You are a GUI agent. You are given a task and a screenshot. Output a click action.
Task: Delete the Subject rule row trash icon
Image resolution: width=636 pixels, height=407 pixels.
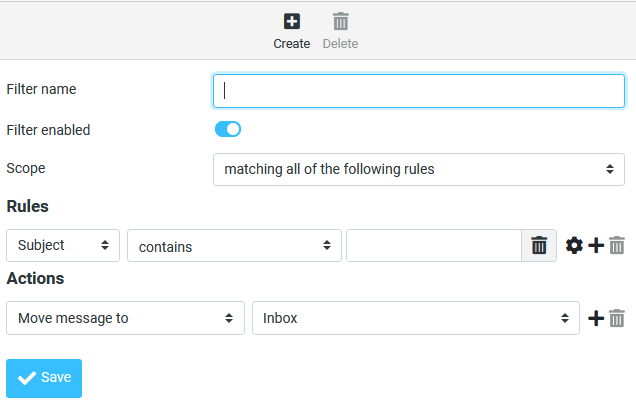pos(617,245)
